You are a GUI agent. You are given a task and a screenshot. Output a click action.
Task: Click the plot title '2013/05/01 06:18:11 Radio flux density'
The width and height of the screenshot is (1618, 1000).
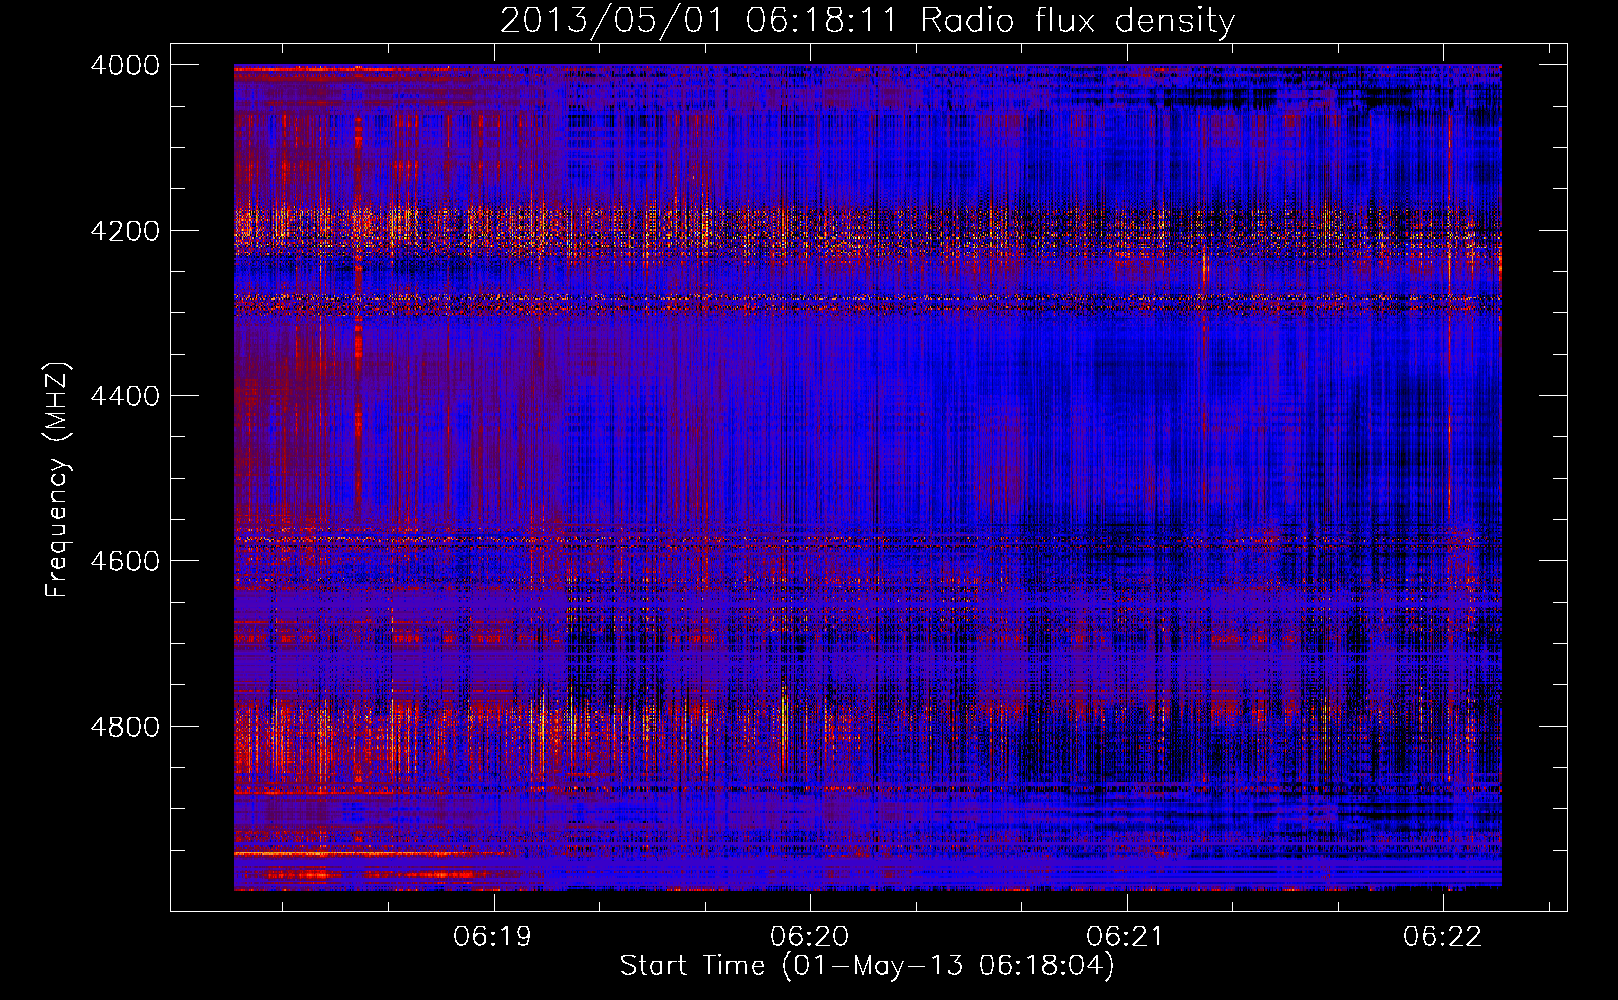tap(867, 21)
